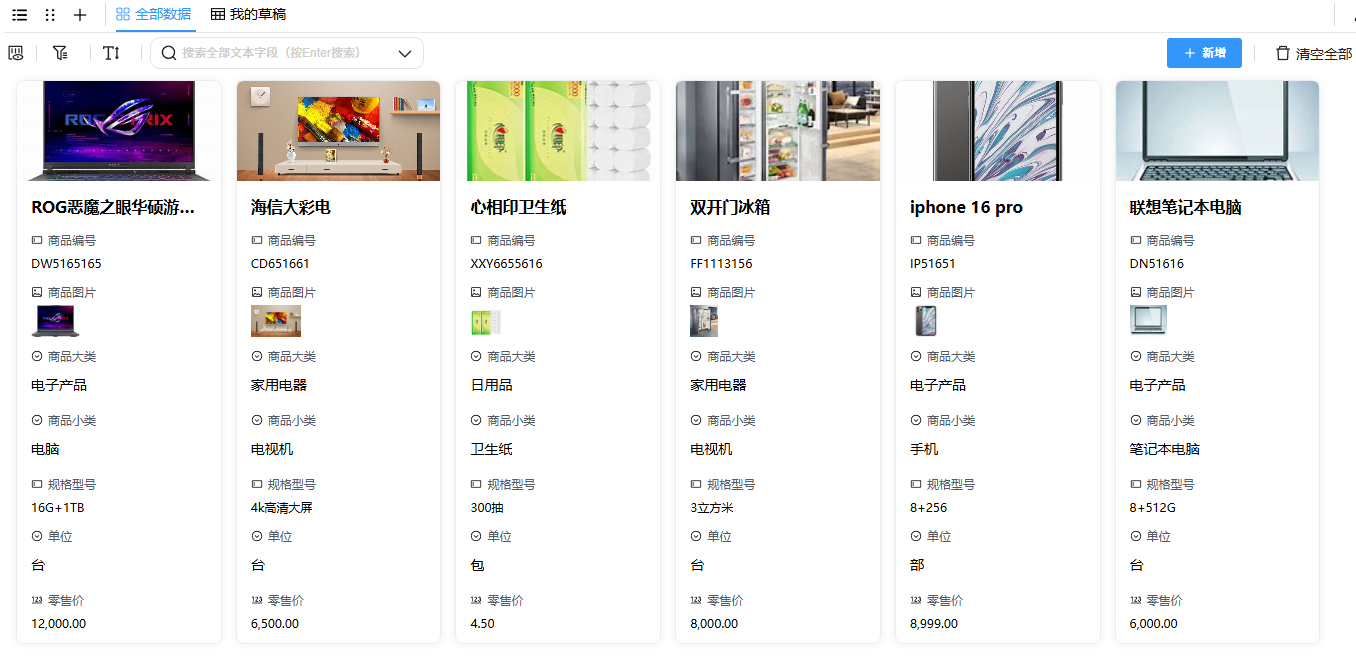Click the iphone 16 pro card title
This screenshot has height=660, width=1356.
(966, 208)
